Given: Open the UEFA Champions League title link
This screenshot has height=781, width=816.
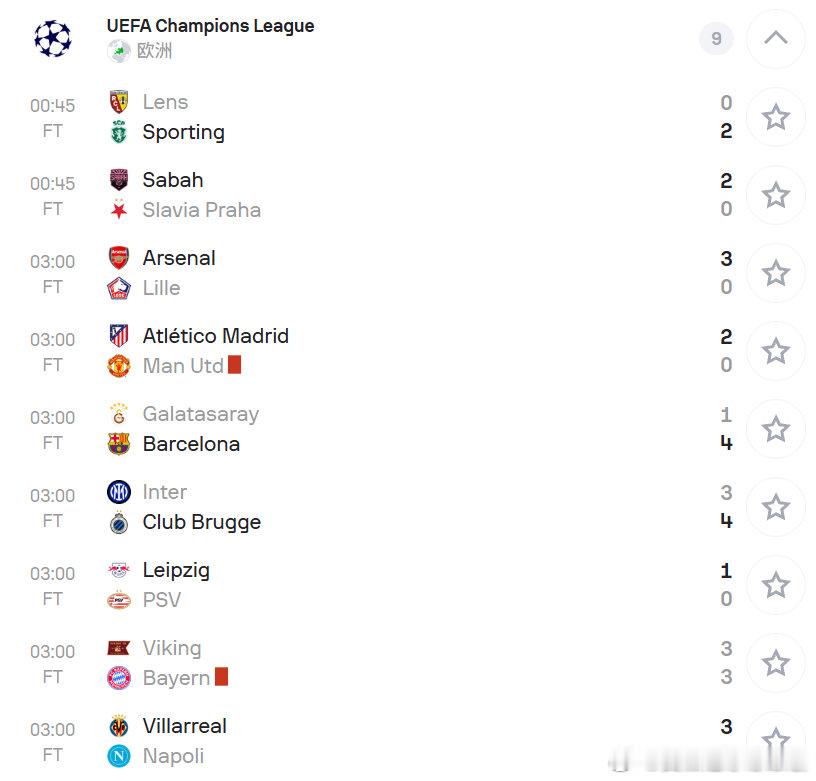Looking at the screenshot, I should [210, 25].
